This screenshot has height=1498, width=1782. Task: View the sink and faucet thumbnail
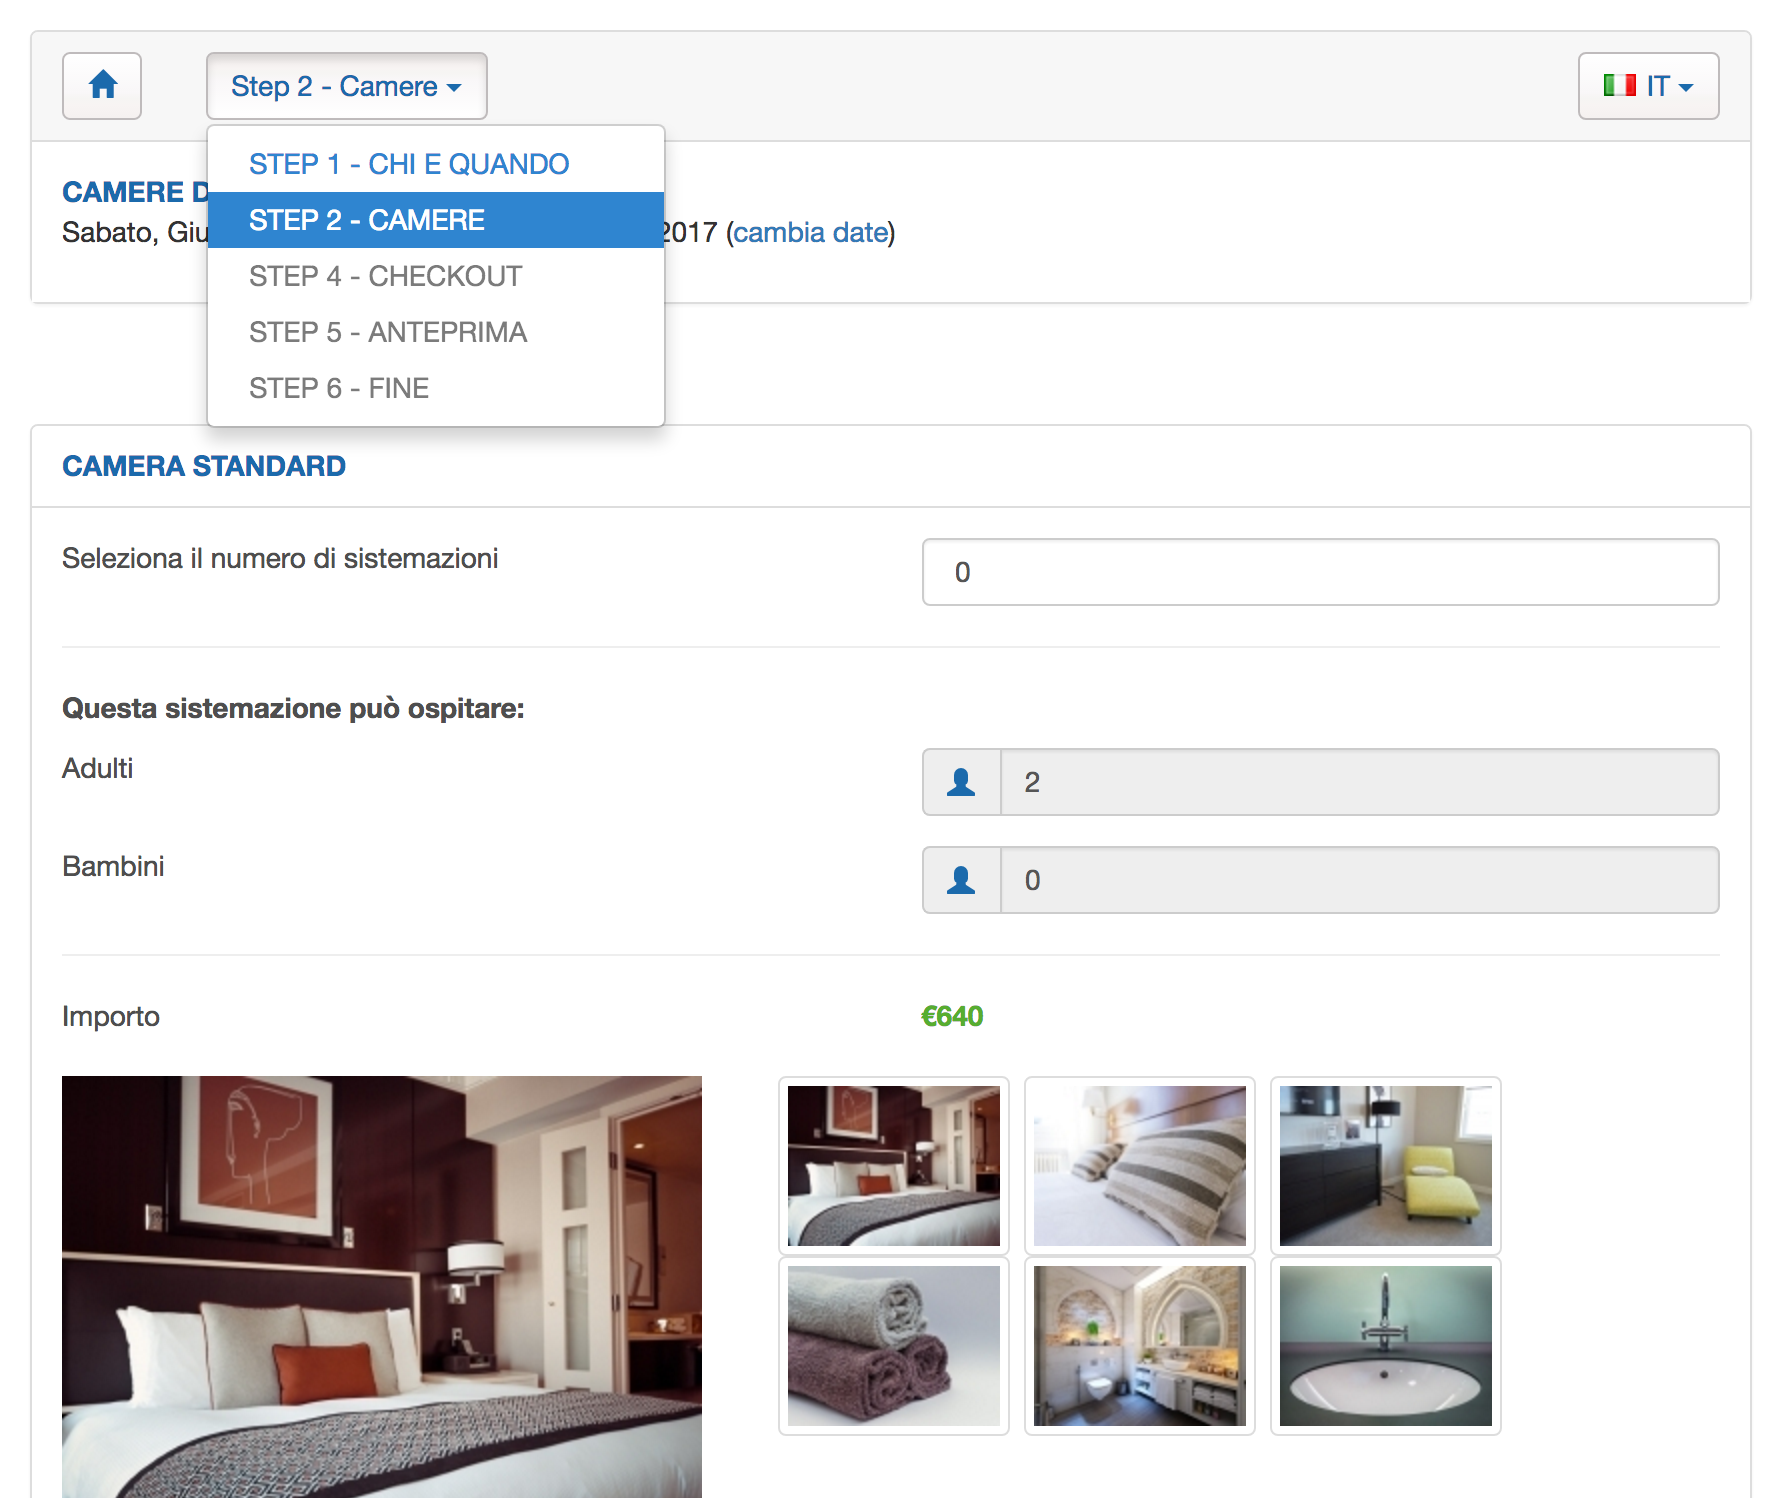point(1385,1346)
